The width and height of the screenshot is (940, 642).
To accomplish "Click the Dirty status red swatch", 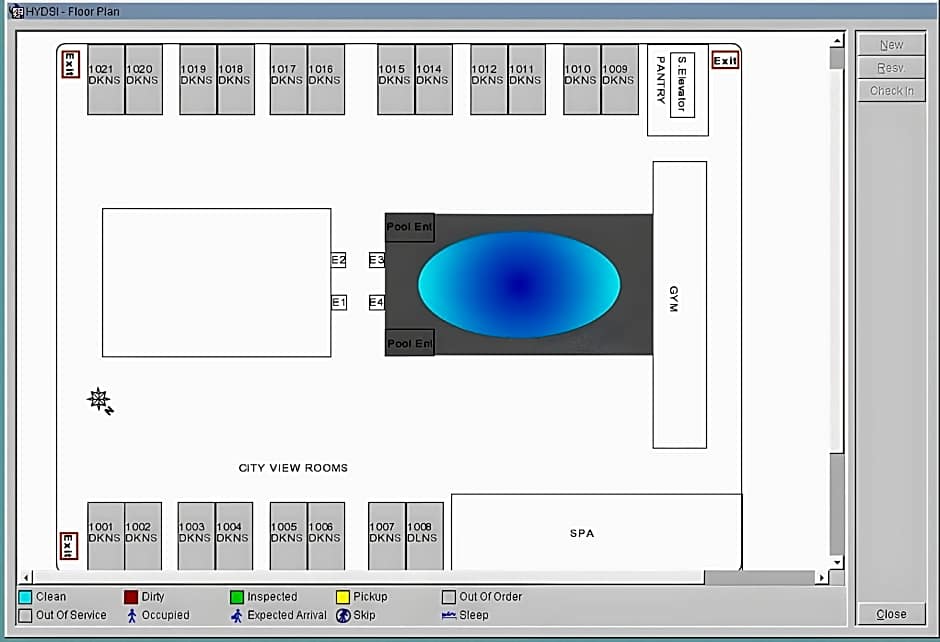I will (130, 597).
